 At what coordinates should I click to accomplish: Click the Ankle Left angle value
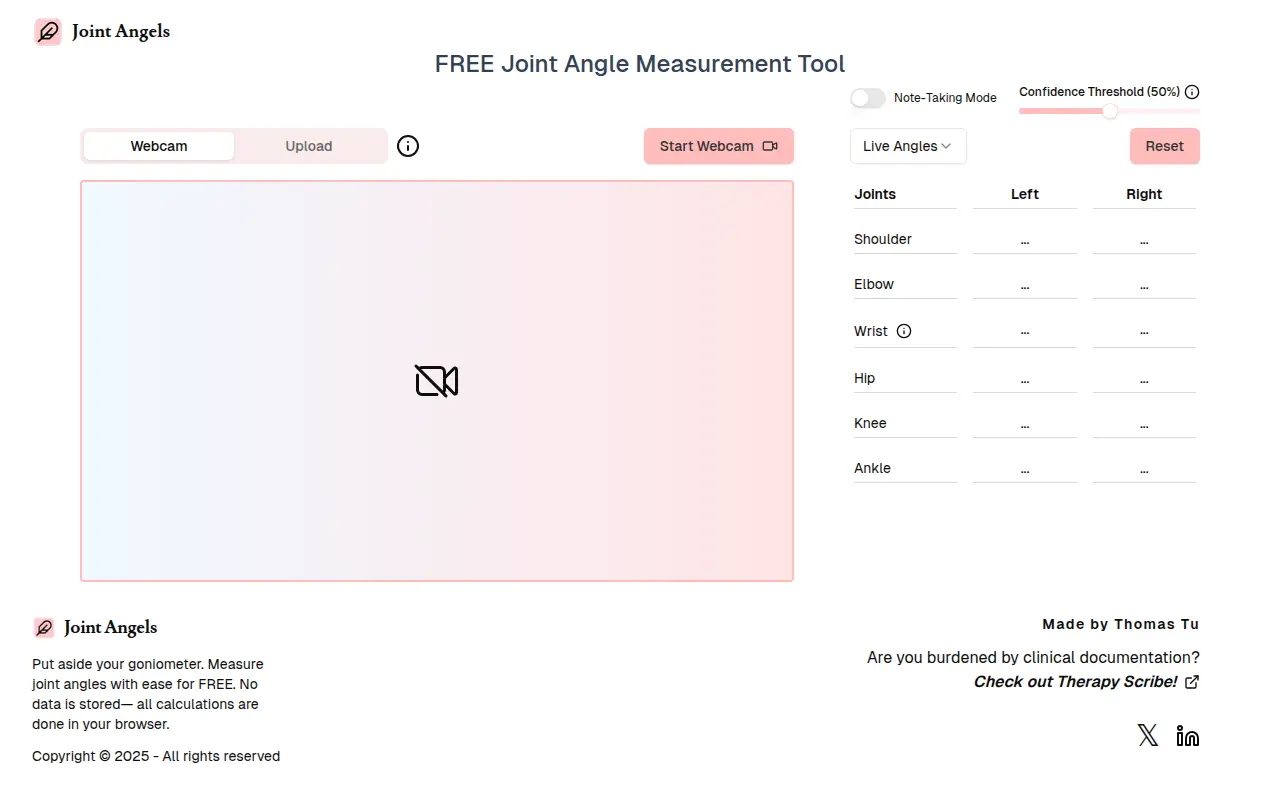tap(1025, 469)
